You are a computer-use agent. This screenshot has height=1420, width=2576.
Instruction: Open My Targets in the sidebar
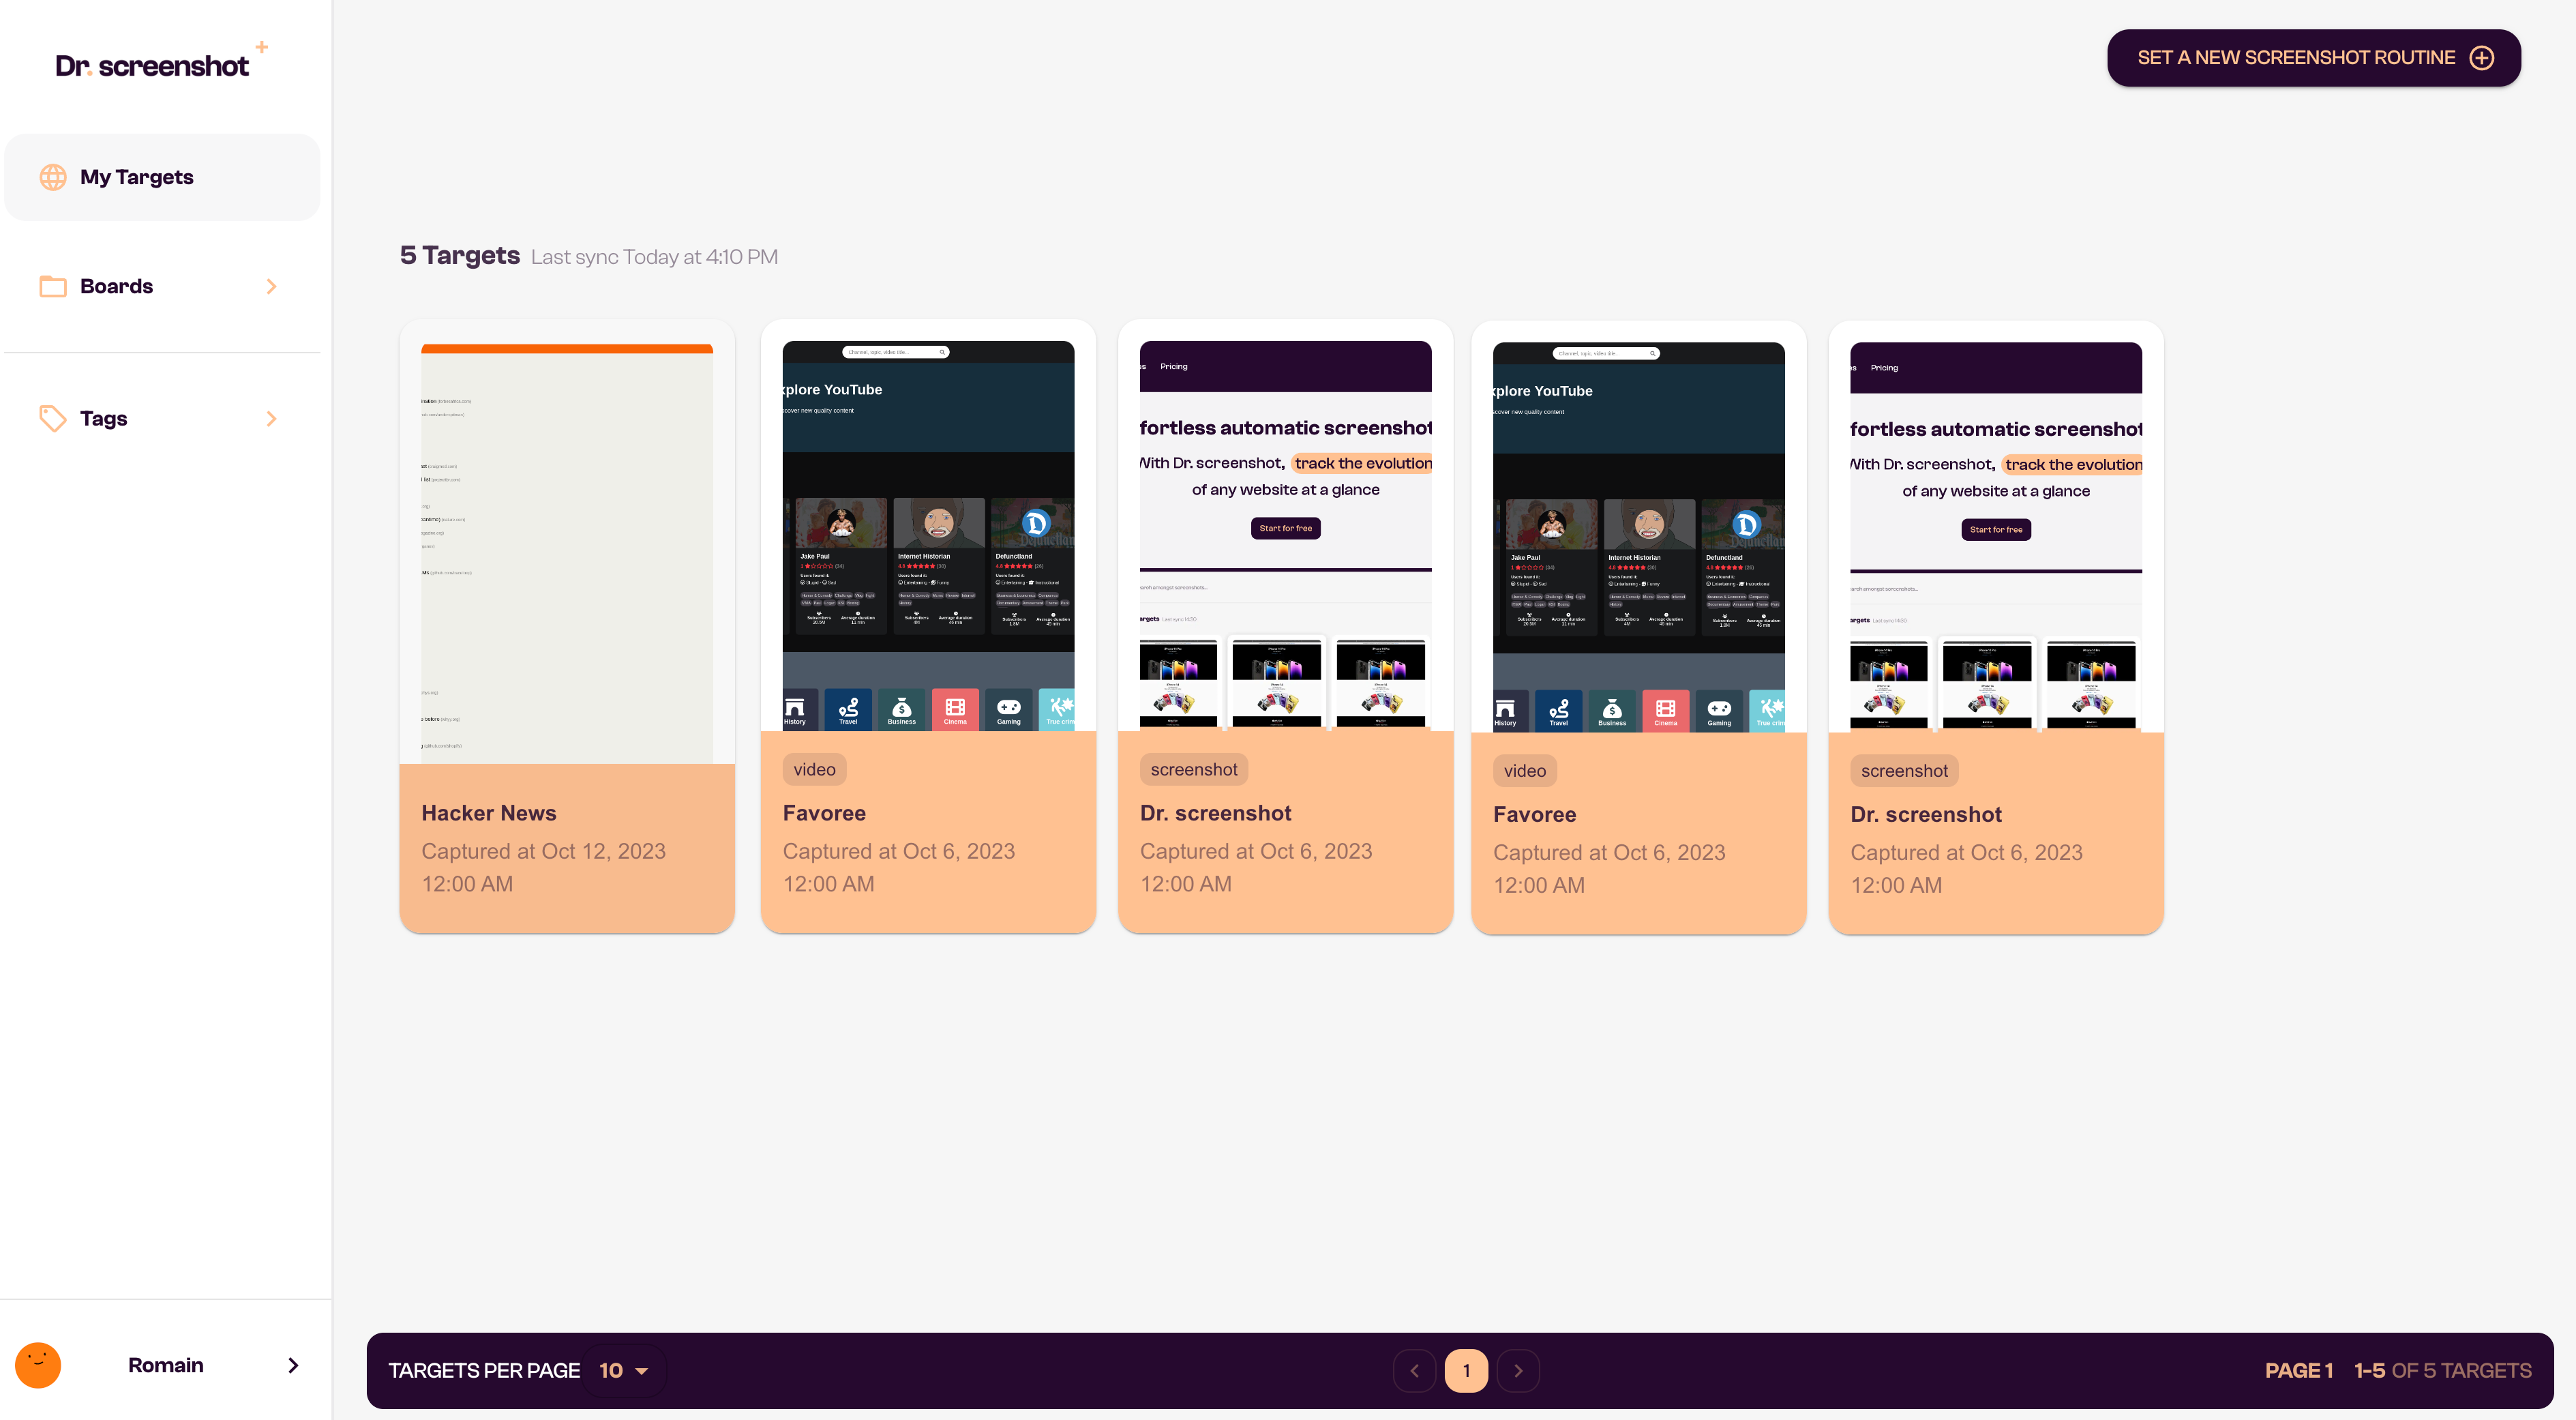click(162, 177)
